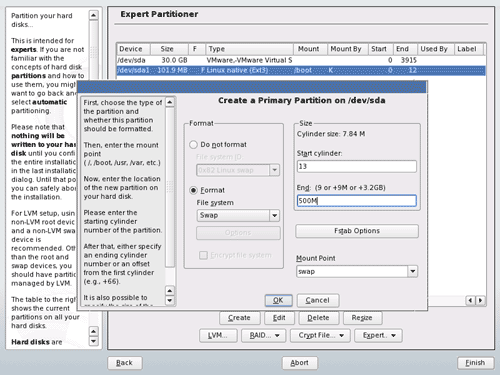The image size is (500, 375).
Task: Select the Format radio button
Action: [x=193, y=190]
